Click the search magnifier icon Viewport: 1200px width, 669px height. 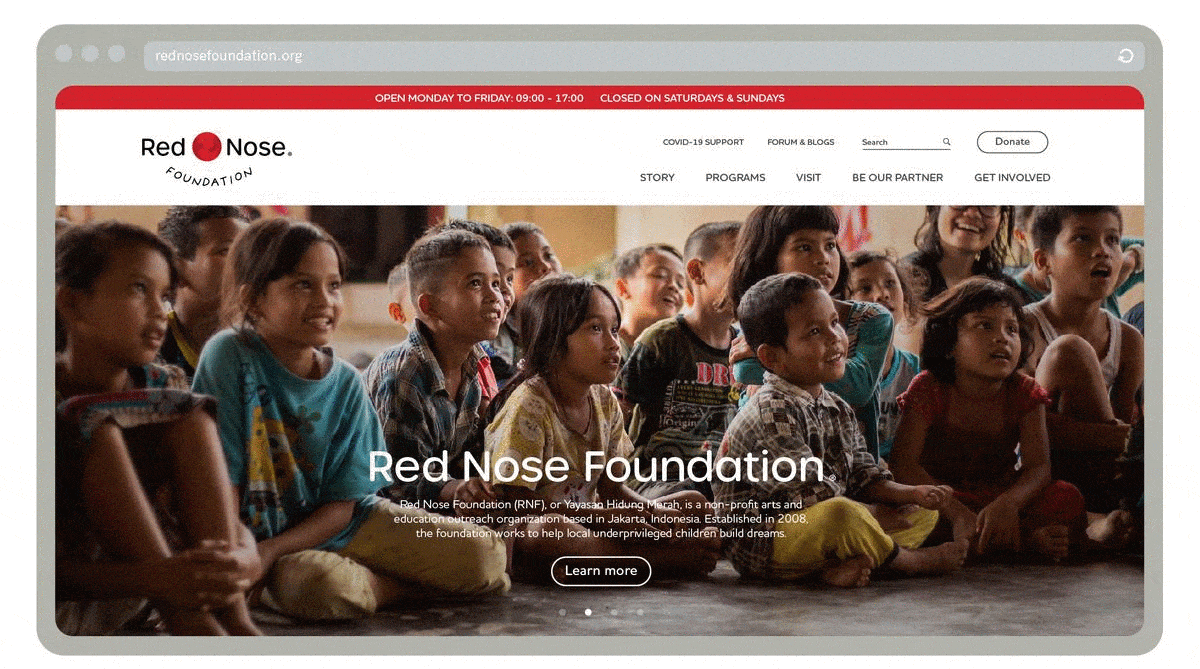[x=946, y=142]
